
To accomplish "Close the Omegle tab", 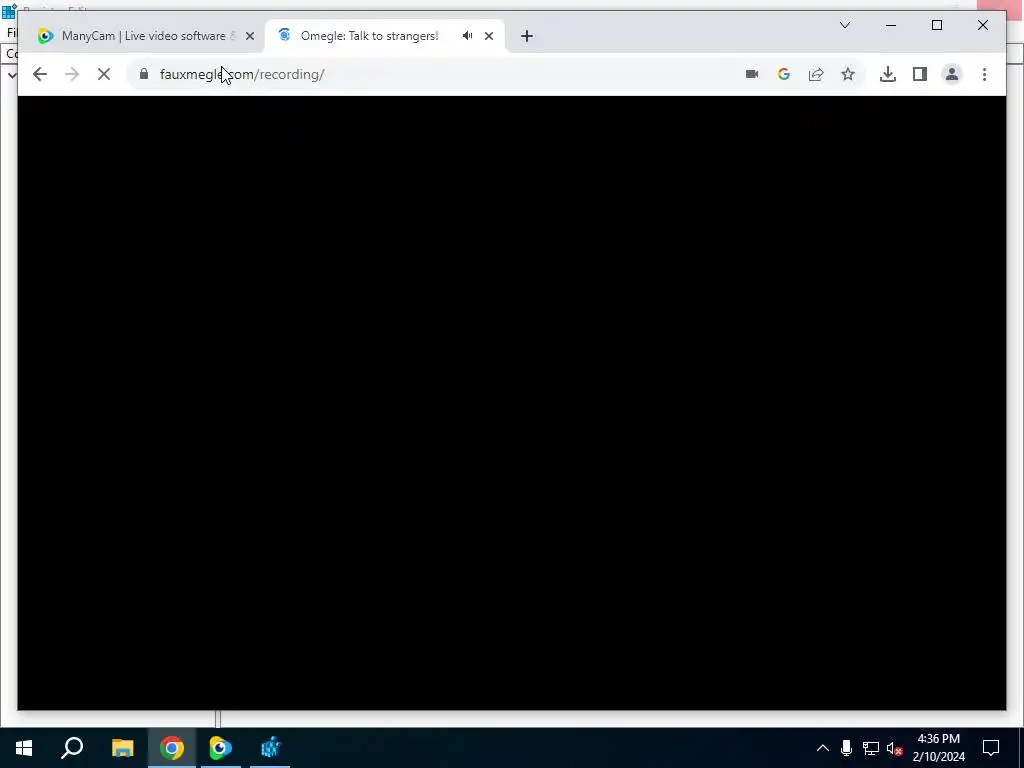I will click(488, 37).
